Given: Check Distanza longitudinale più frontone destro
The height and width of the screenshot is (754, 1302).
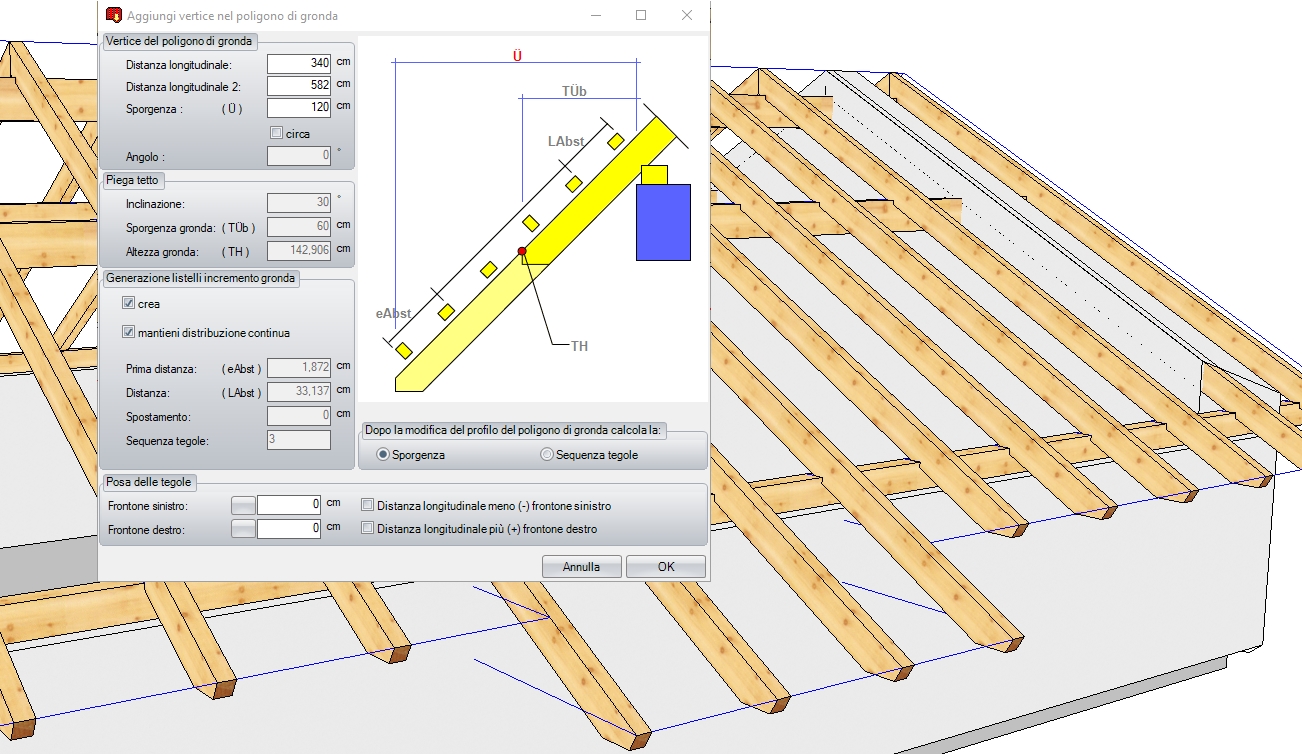Looking at the screenshot, I should 368,528.
